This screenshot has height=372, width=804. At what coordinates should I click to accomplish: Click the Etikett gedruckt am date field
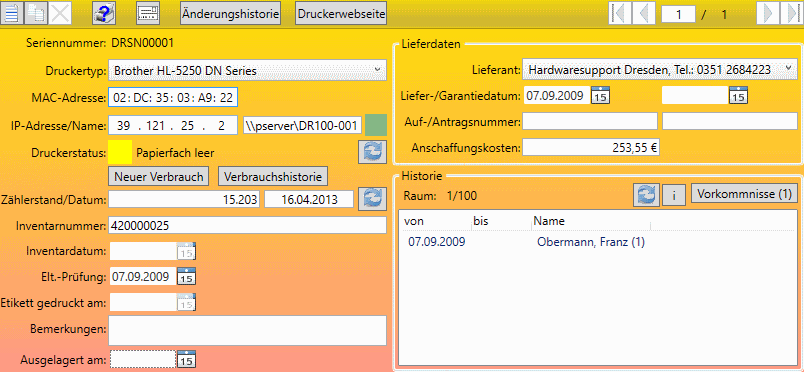point(143,303)
